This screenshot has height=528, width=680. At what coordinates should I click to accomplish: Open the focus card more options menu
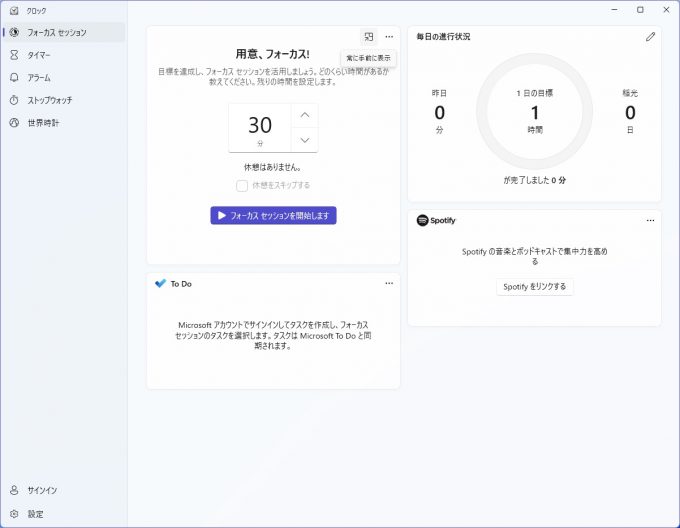pos(389,37)
